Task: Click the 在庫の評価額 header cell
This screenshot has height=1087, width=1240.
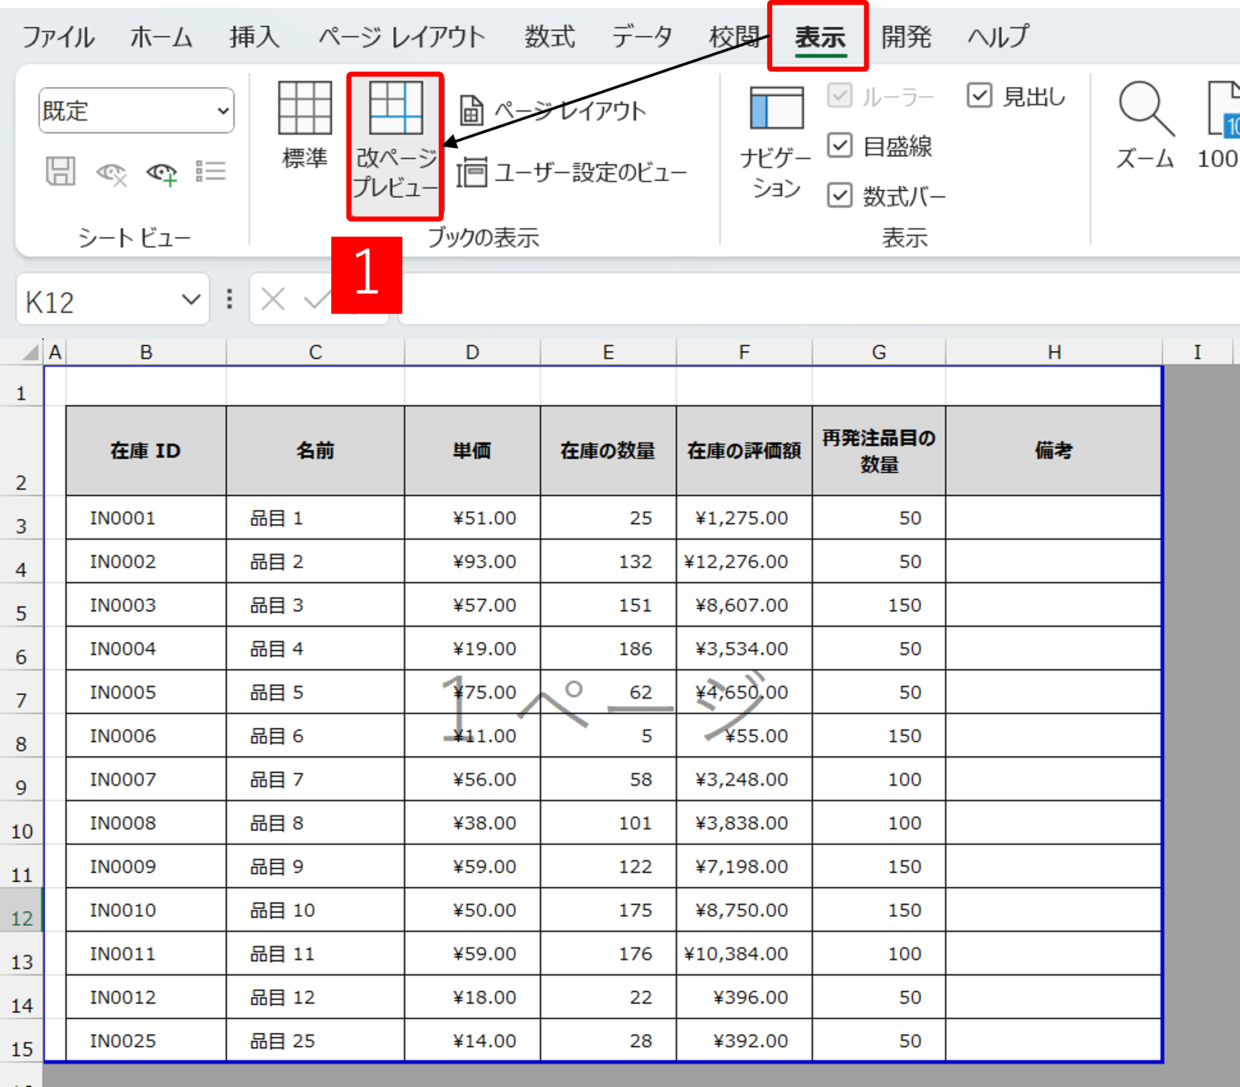Action: point(744,451)
